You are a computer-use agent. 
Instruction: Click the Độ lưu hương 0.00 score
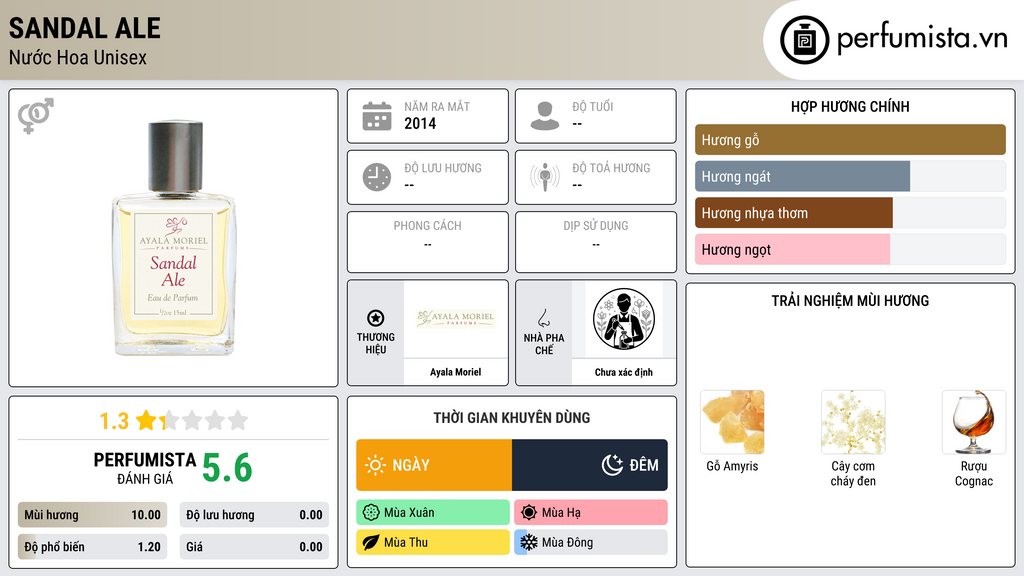[254, 515]
